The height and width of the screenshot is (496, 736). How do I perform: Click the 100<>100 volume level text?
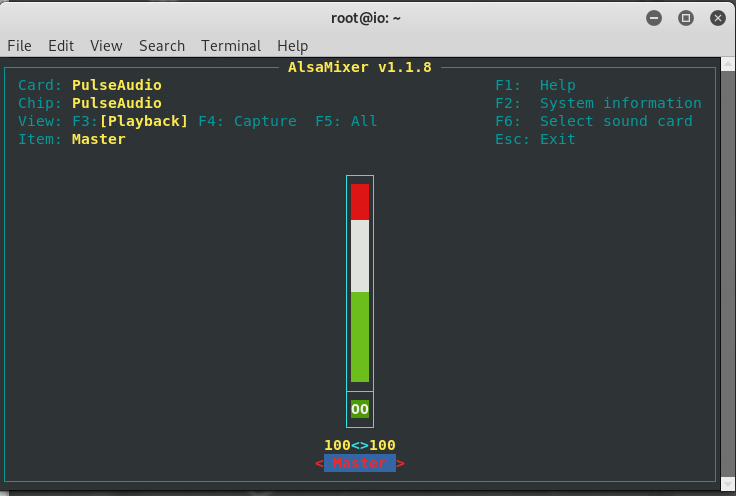360,445
